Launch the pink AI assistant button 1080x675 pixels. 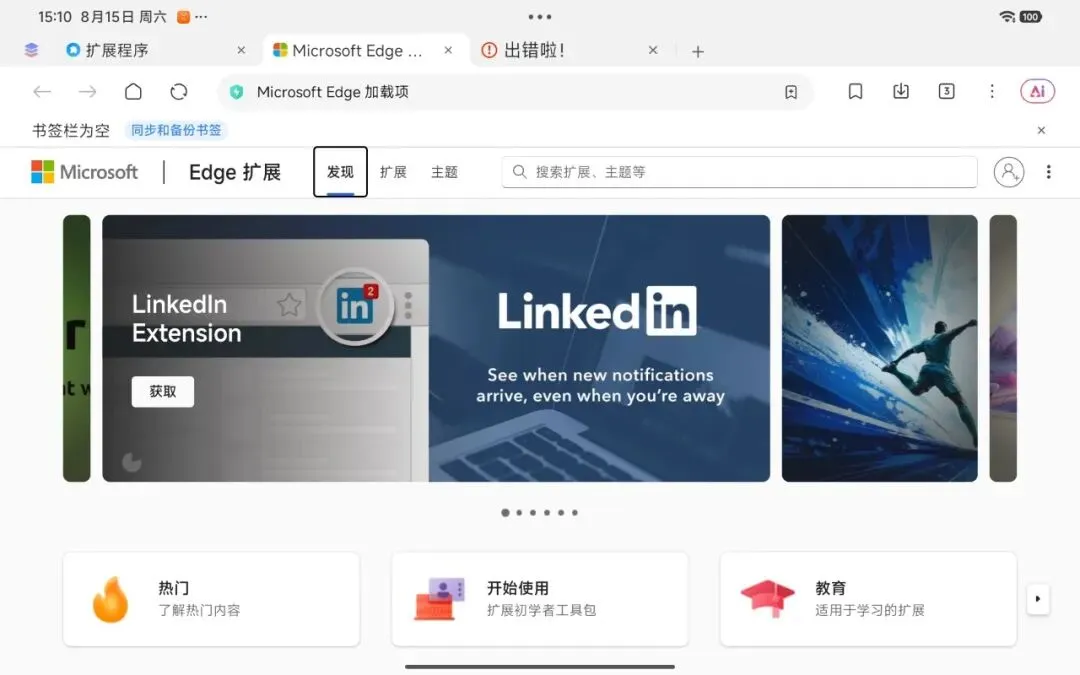point(1037,92)
